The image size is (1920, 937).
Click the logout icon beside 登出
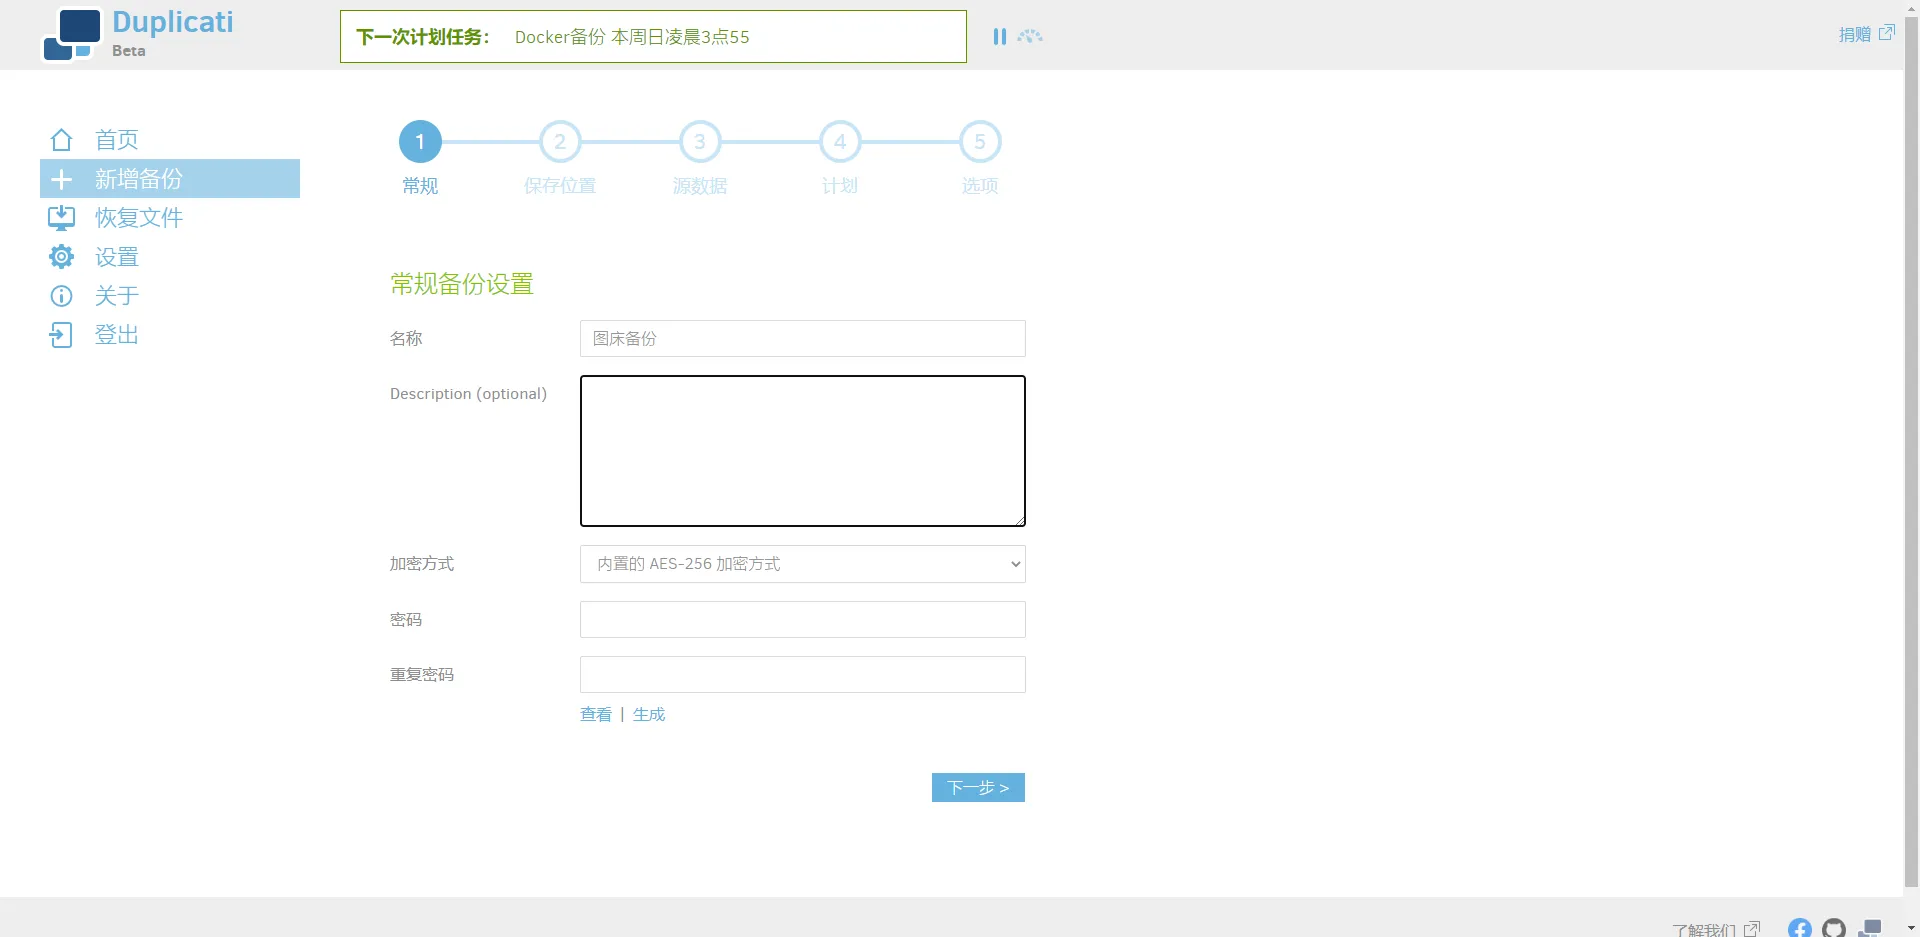pos(61,335)
